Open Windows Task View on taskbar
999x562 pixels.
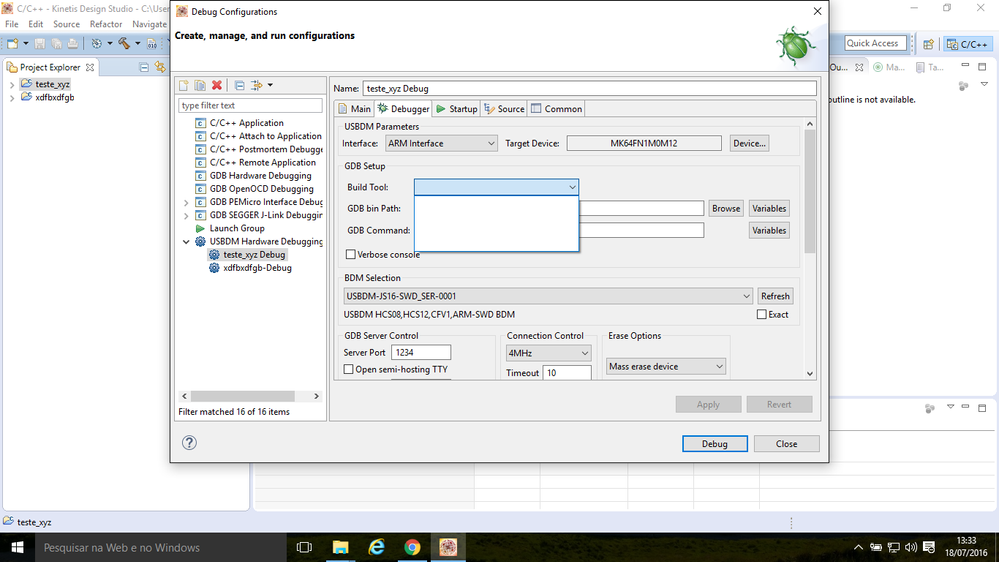pos(305,547)
